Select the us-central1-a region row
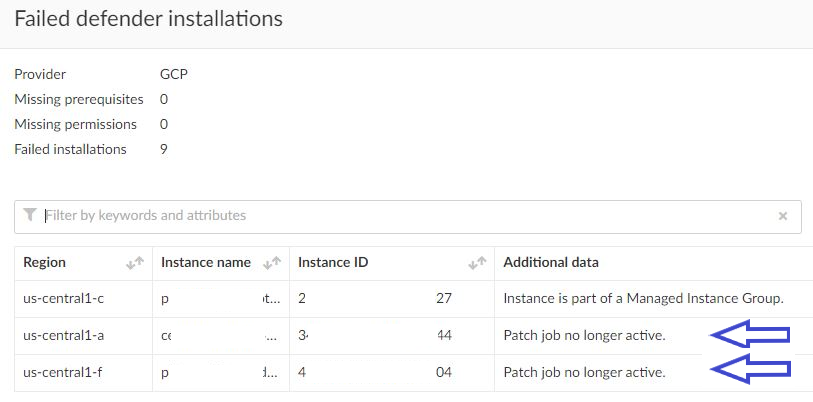The height and width of the screenshot is (402, 813). point(63,335)
